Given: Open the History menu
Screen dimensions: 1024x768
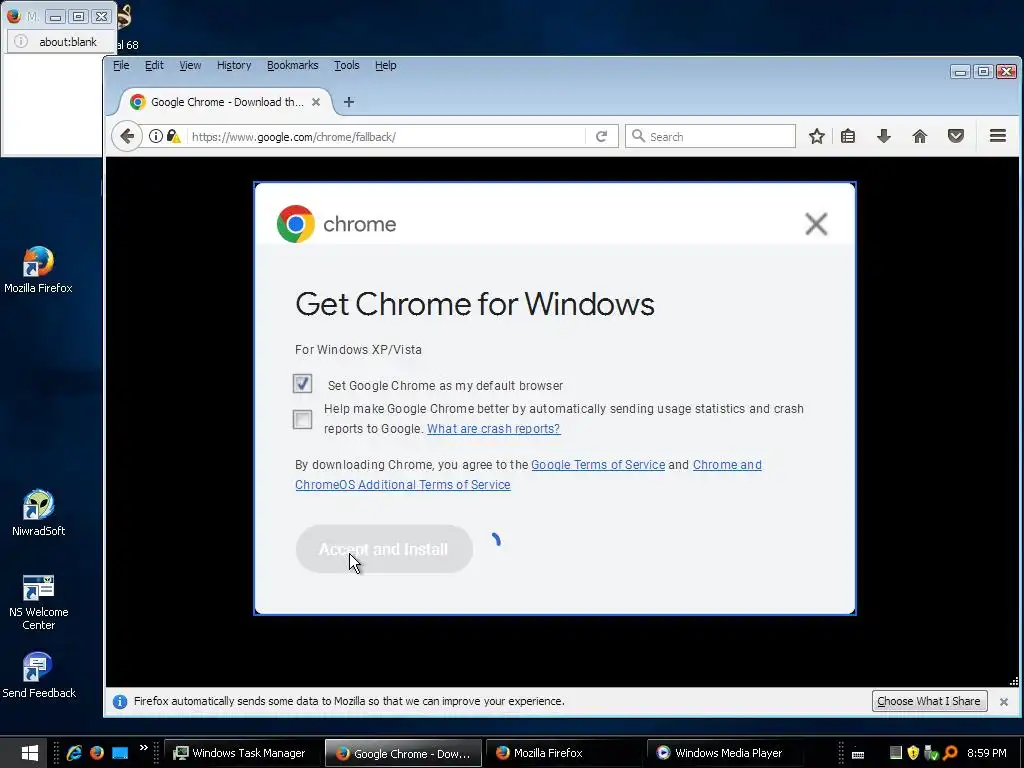Looking at the screenshot, I should point(234,65).
